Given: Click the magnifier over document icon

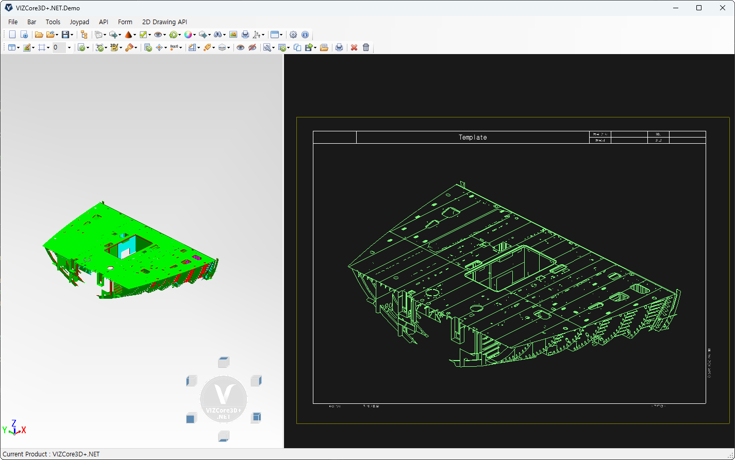Looking at the screenshot, I should point(267,47).
